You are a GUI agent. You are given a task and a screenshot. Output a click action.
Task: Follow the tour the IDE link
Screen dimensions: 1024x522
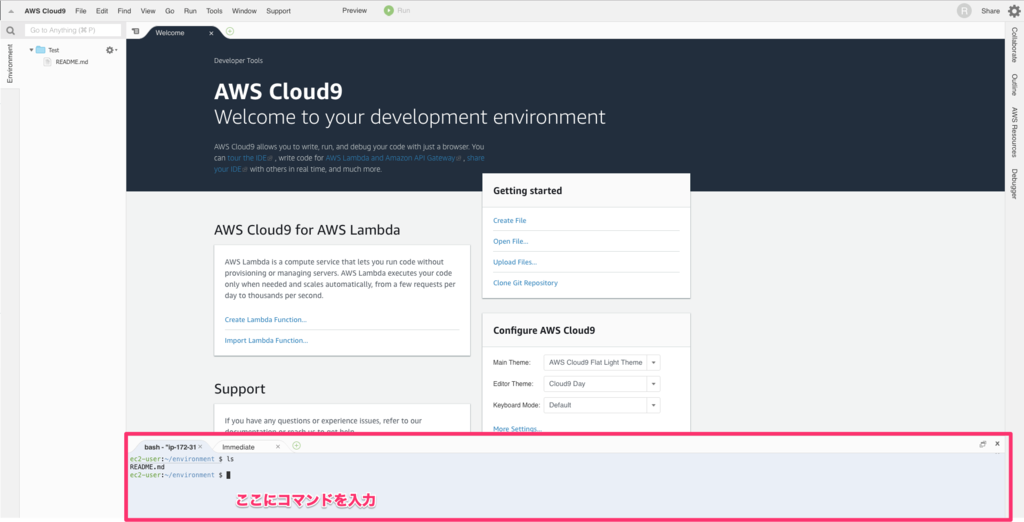[x=250, y=158]
